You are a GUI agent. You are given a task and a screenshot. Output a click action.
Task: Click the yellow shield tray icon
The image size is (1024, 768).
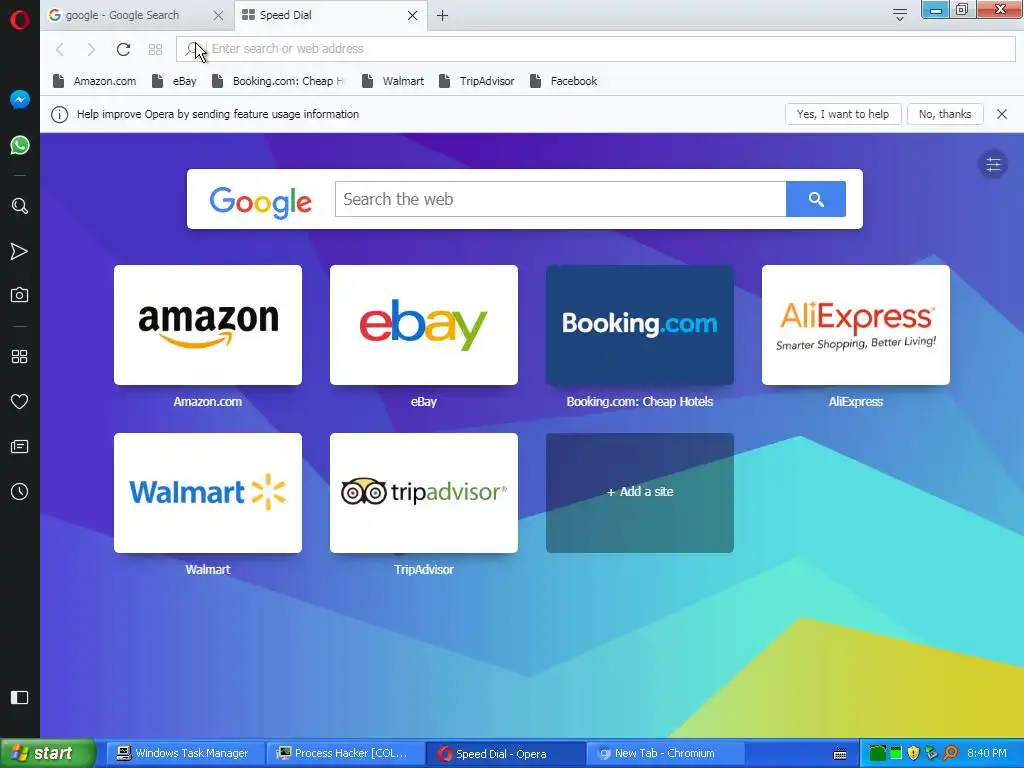point(914,754)
